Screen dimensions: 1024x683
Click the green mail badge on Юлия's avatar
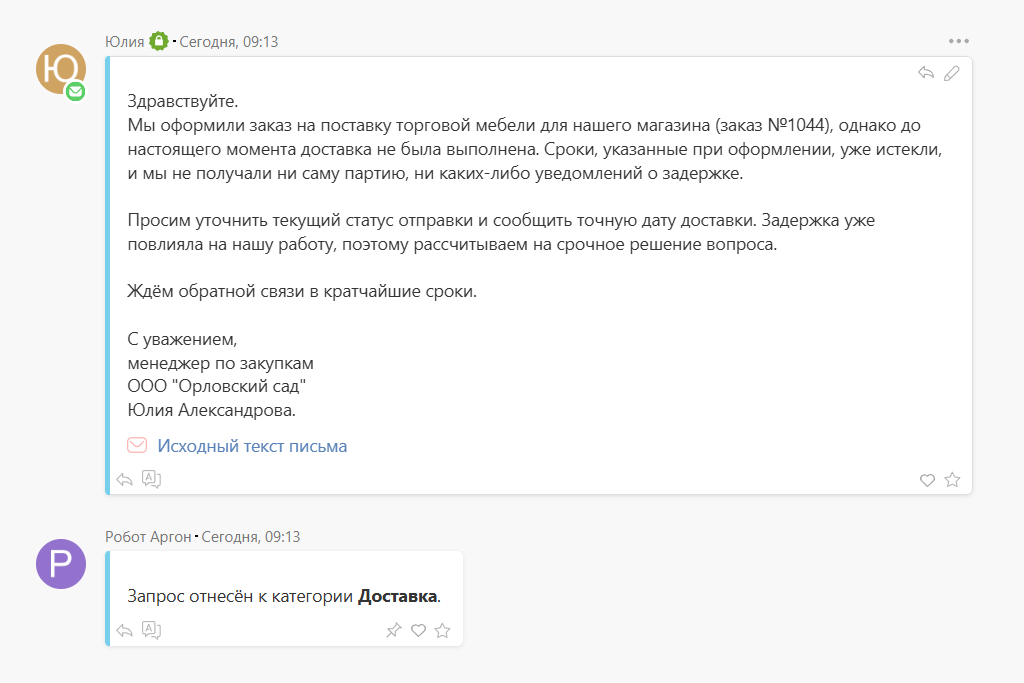pyautogui.click(x=75, y=92)
